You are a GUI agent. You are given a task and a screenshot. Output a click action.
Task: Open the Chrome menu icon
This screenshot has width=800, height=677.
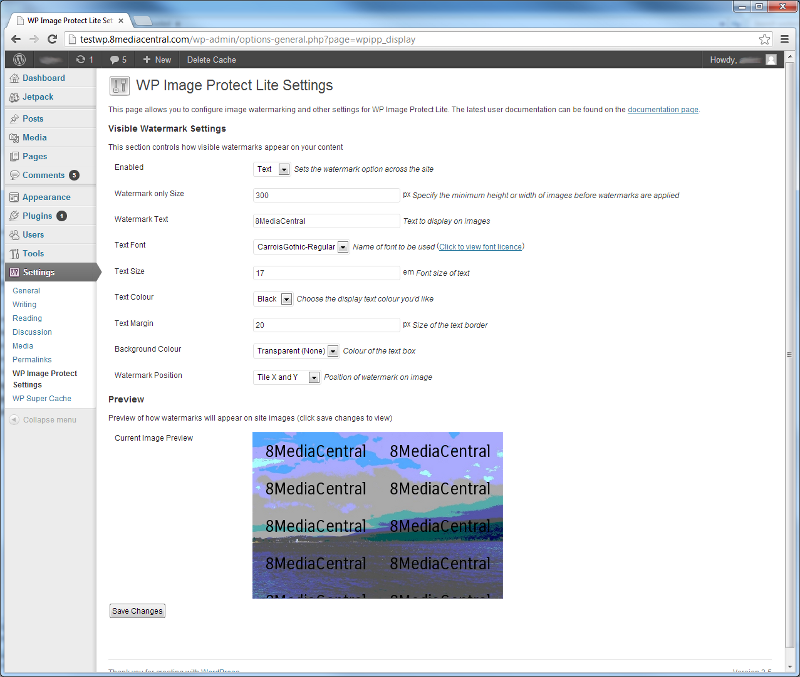785,39
